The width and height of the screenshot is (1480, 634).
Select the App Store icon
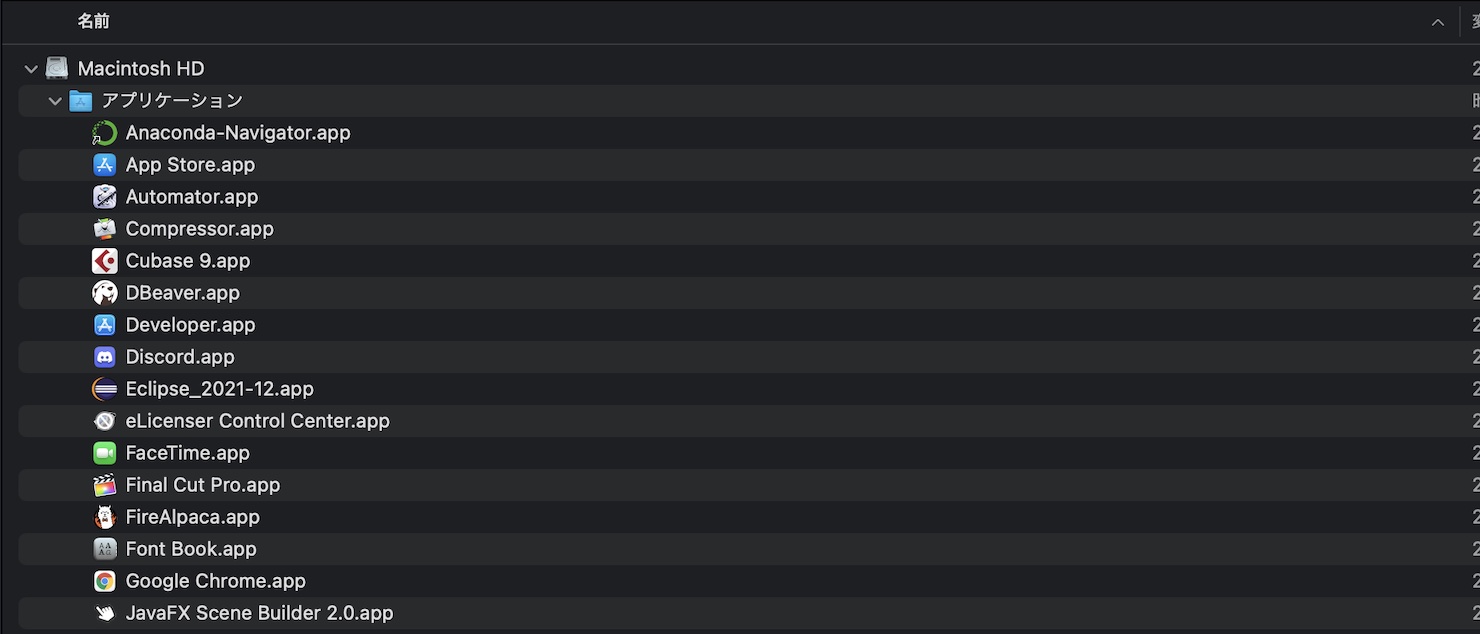click(105, 165)
